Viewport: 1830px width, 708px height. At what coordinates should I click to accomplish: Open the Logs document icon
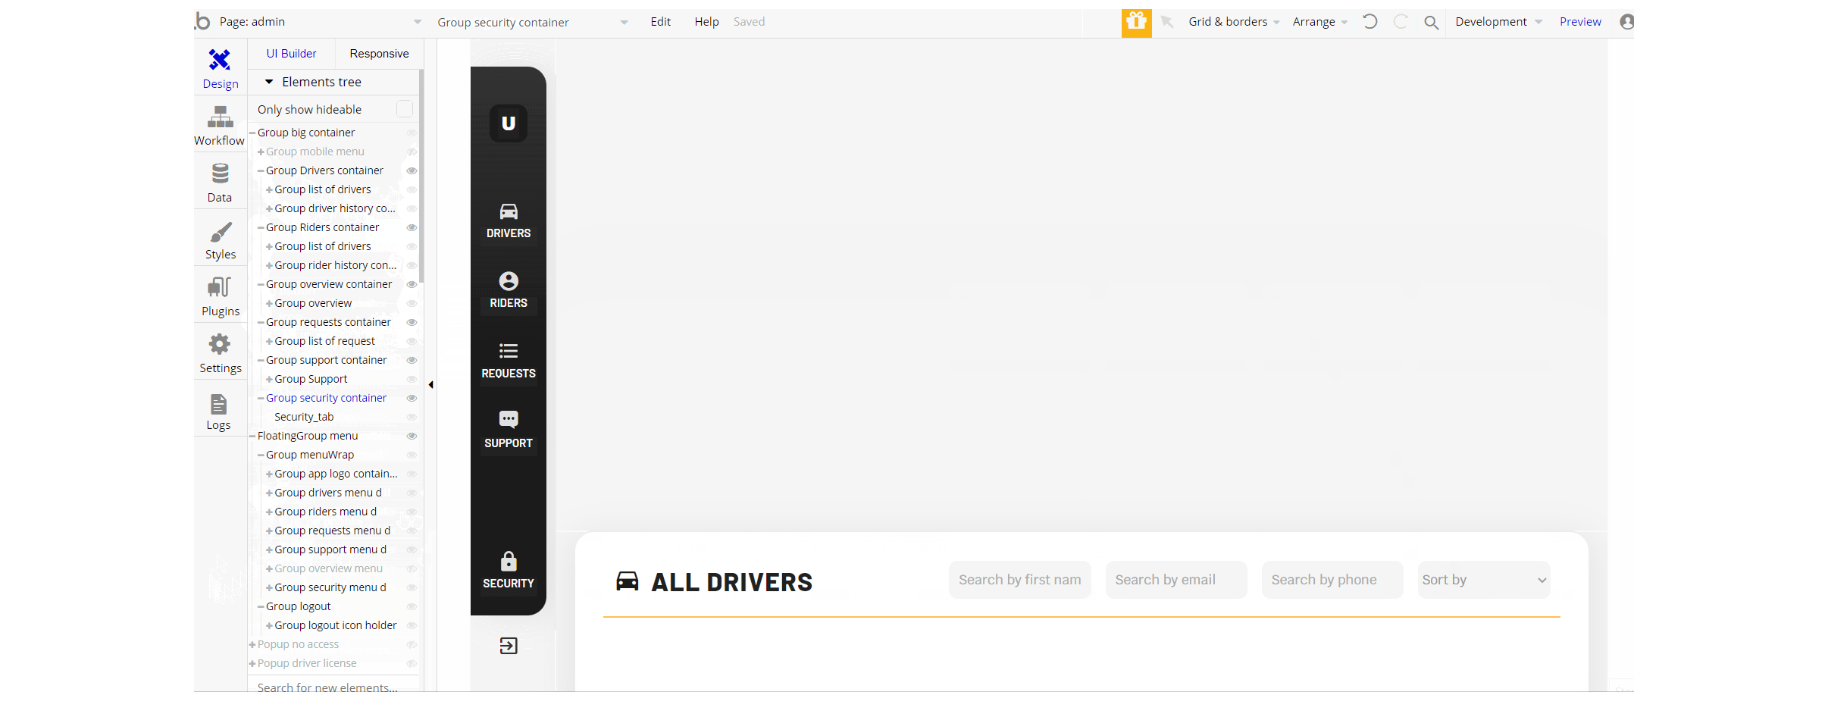coord(219,404)
